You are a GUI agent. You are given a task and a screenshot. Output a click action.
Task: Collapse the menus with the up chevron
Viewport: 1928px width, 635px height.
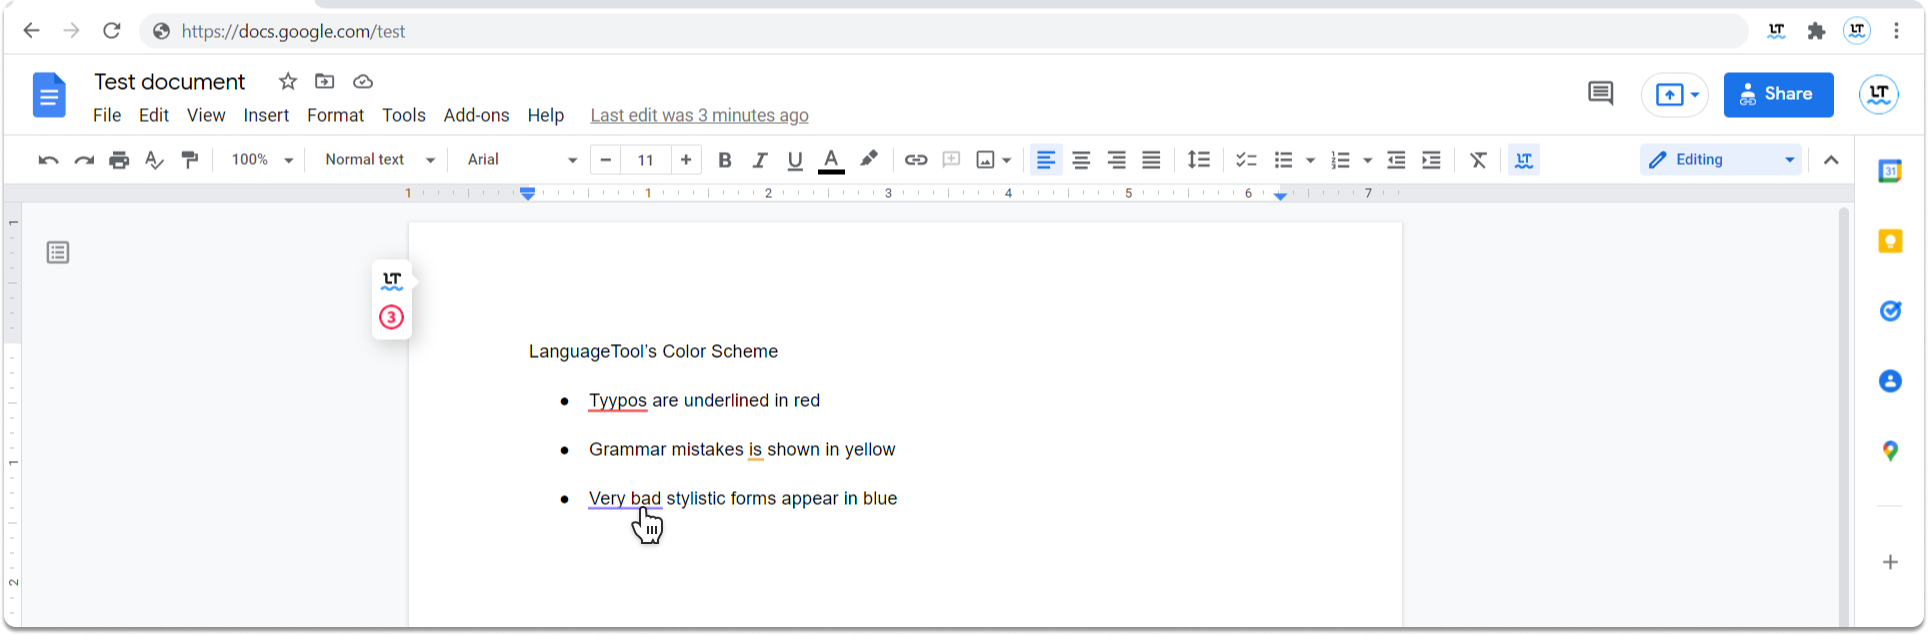[x=1831, y=160]
